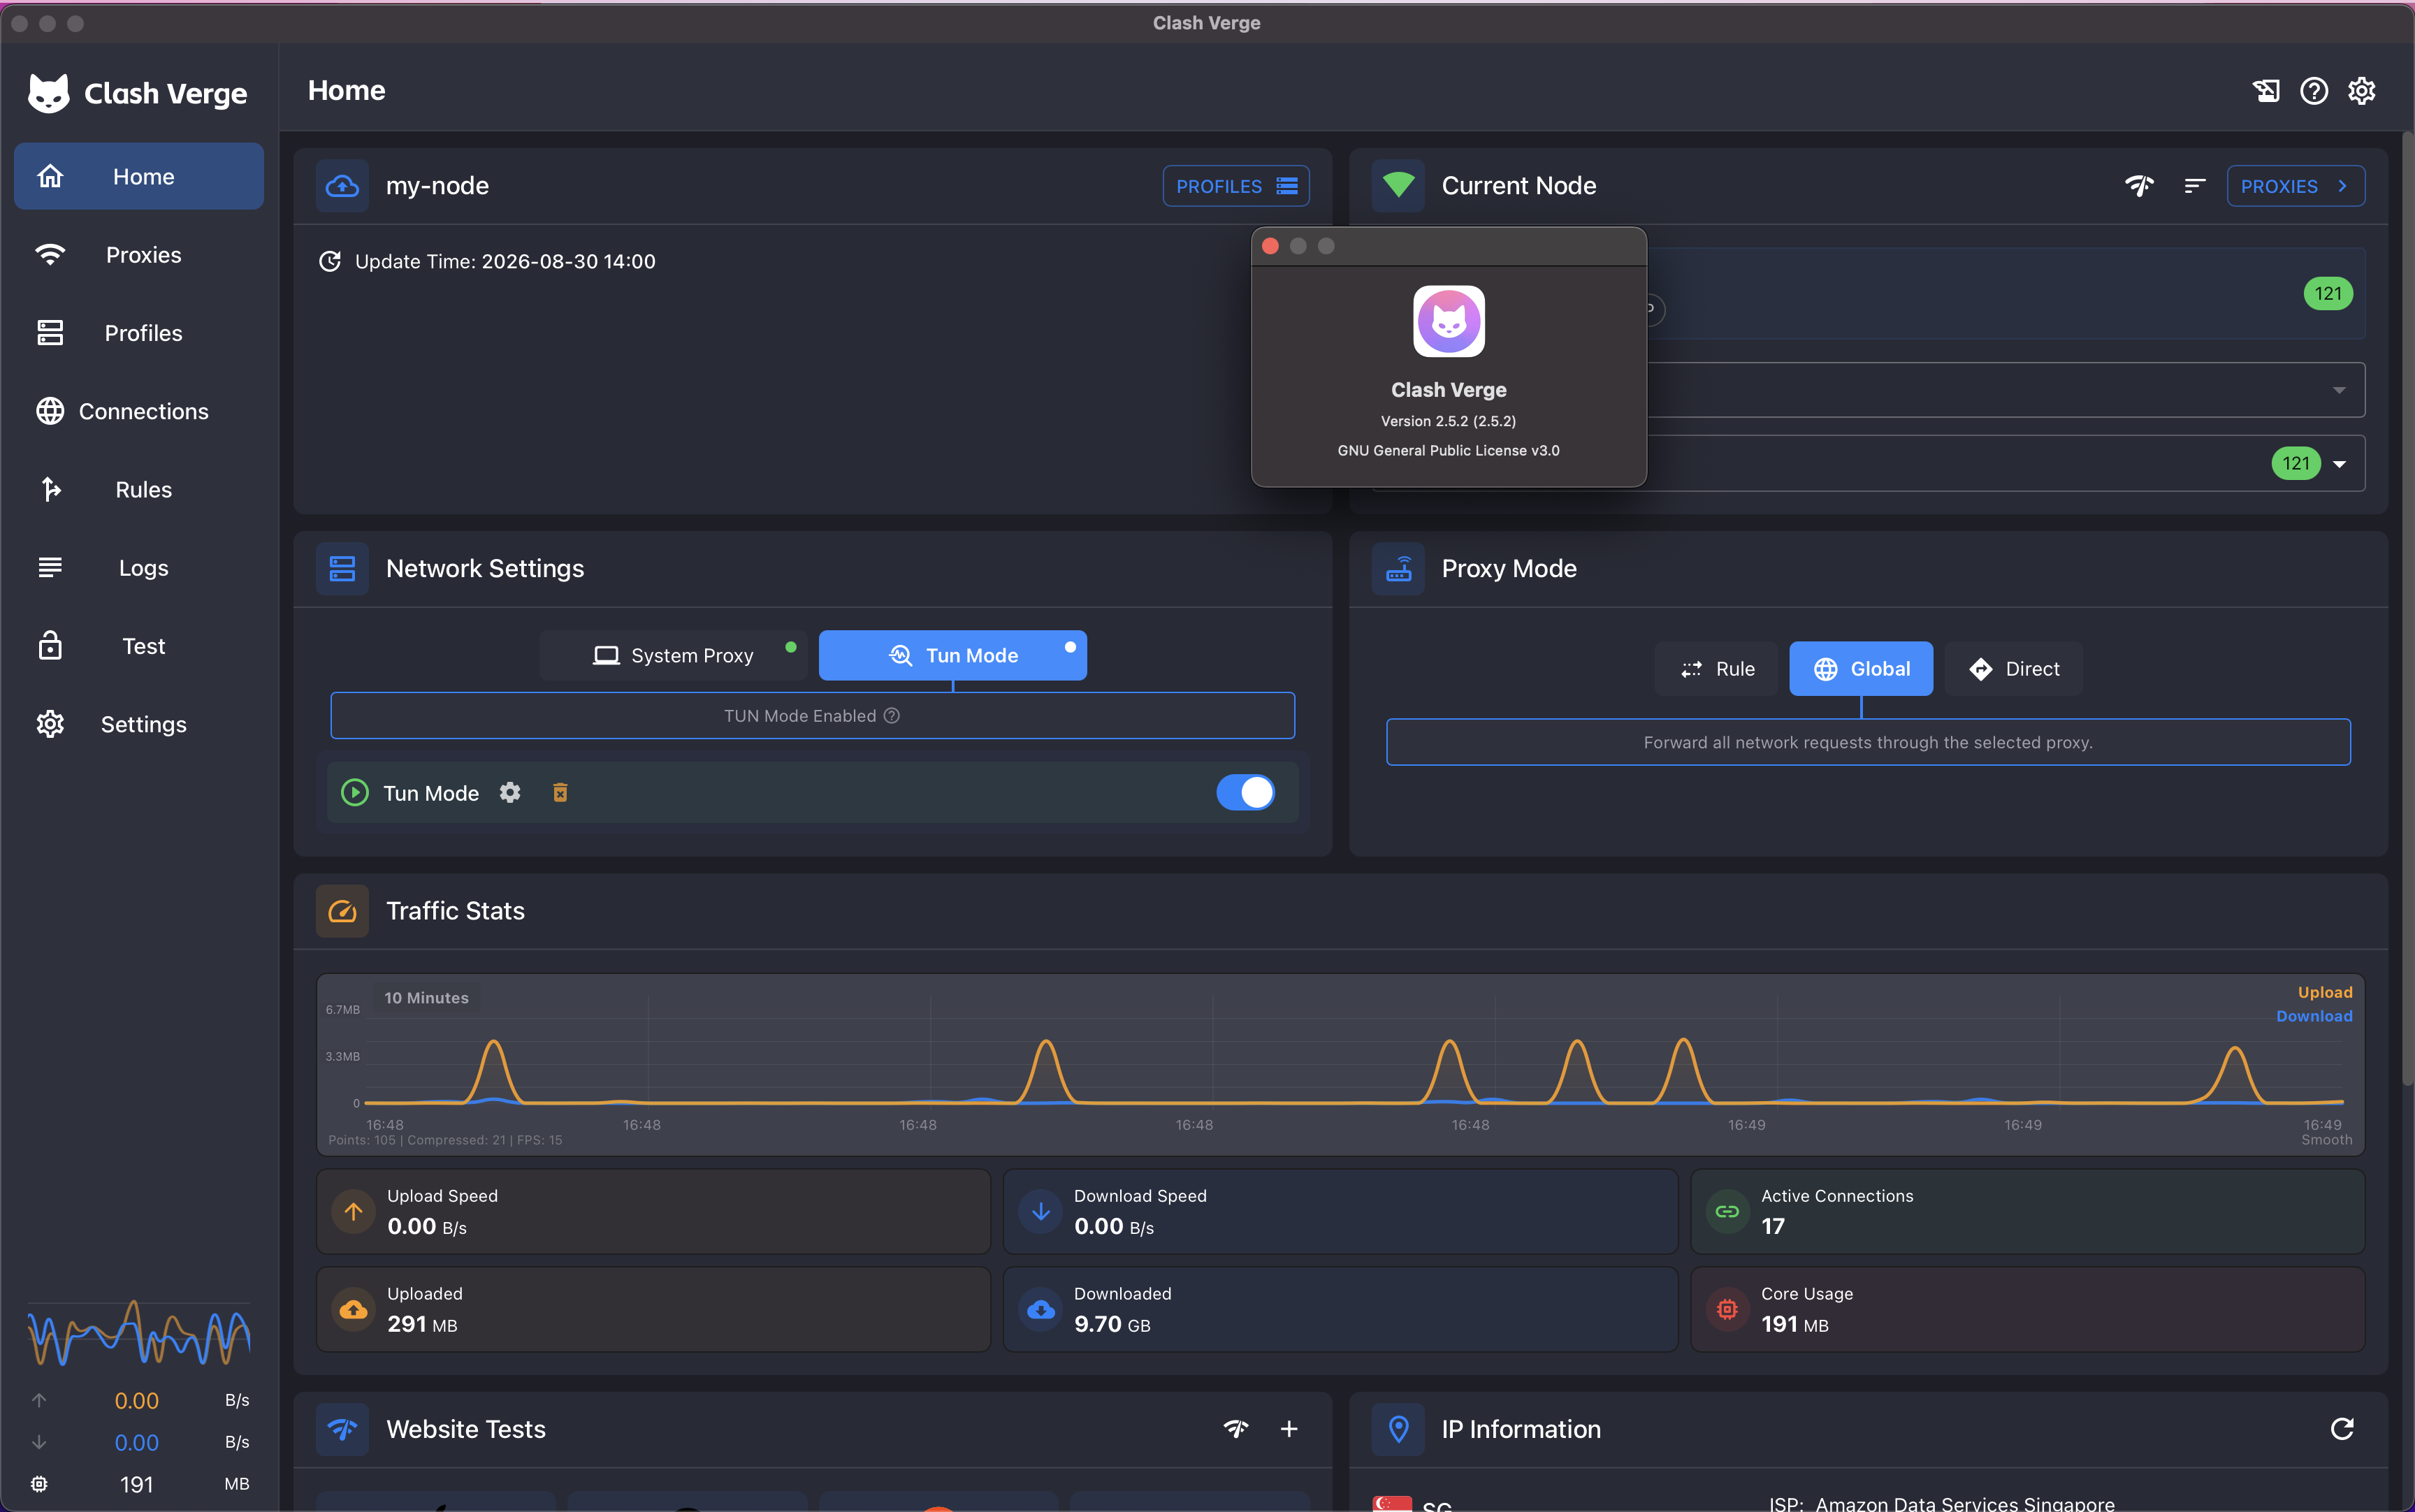The height and width of the screenshot is (1512, 2415).
Task: Refresh IP Information
Action: [x=2342, y=1429]
